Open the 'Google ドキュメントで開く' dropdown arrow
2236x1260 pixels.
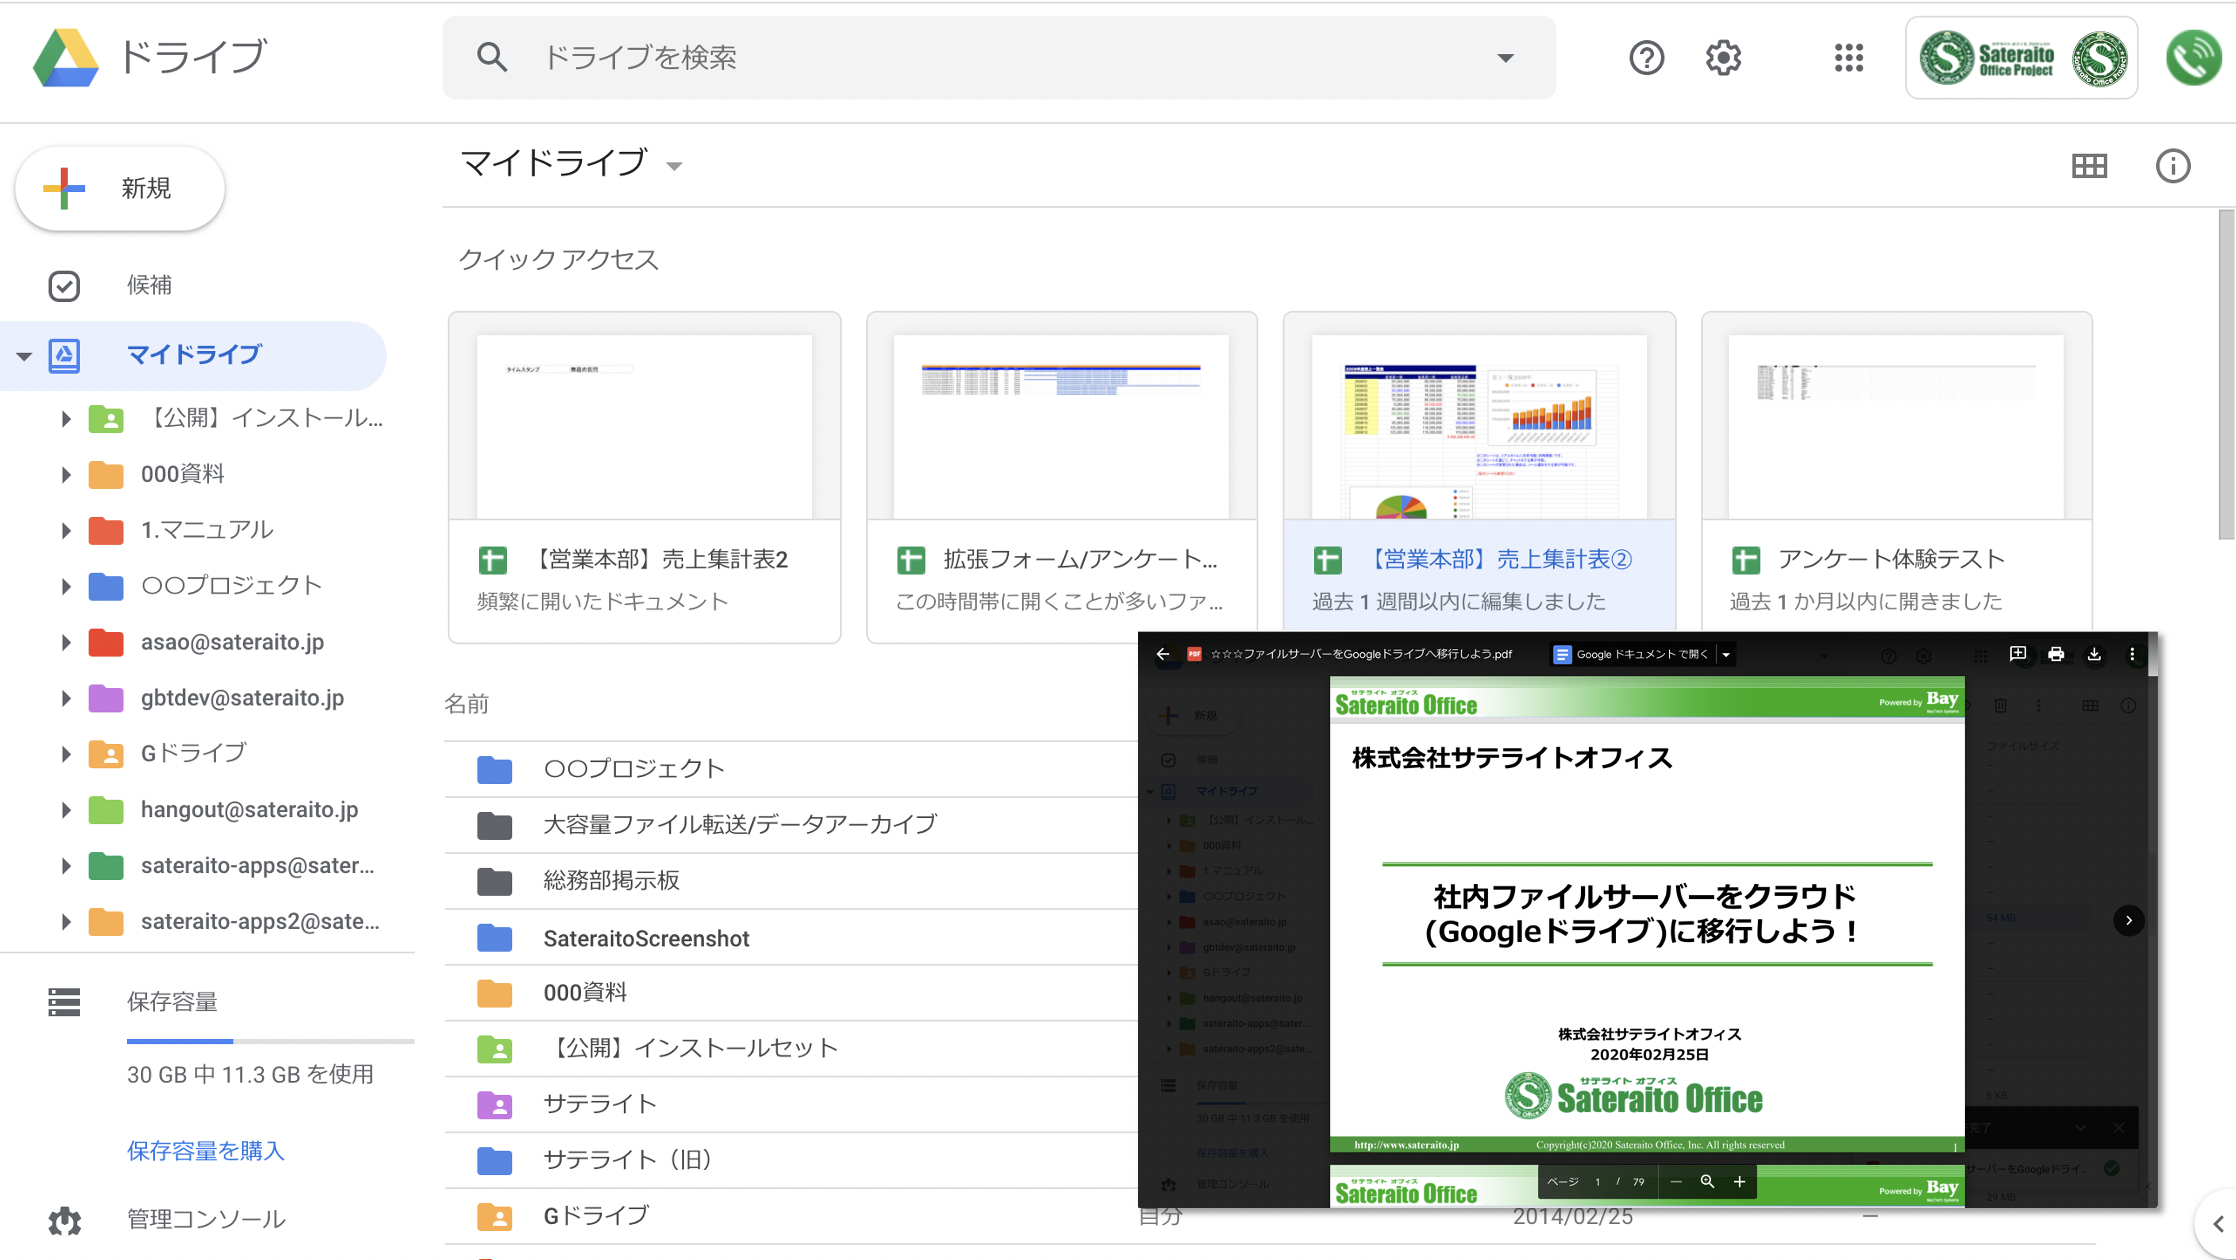coord(1726,654)
